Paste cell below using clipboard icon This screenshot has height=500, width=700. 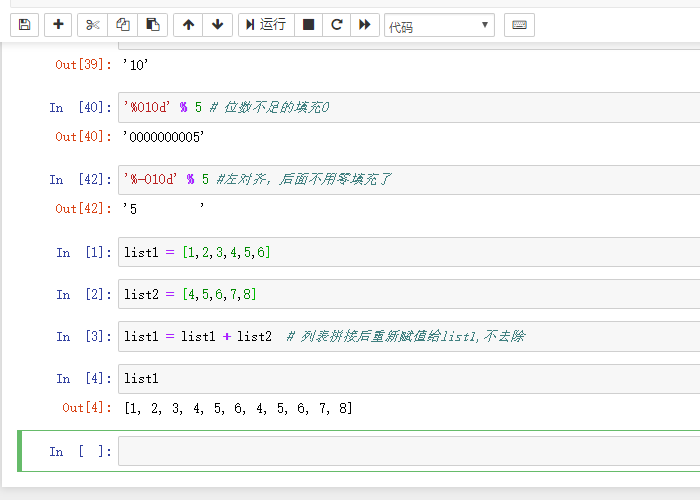[151, 24]
